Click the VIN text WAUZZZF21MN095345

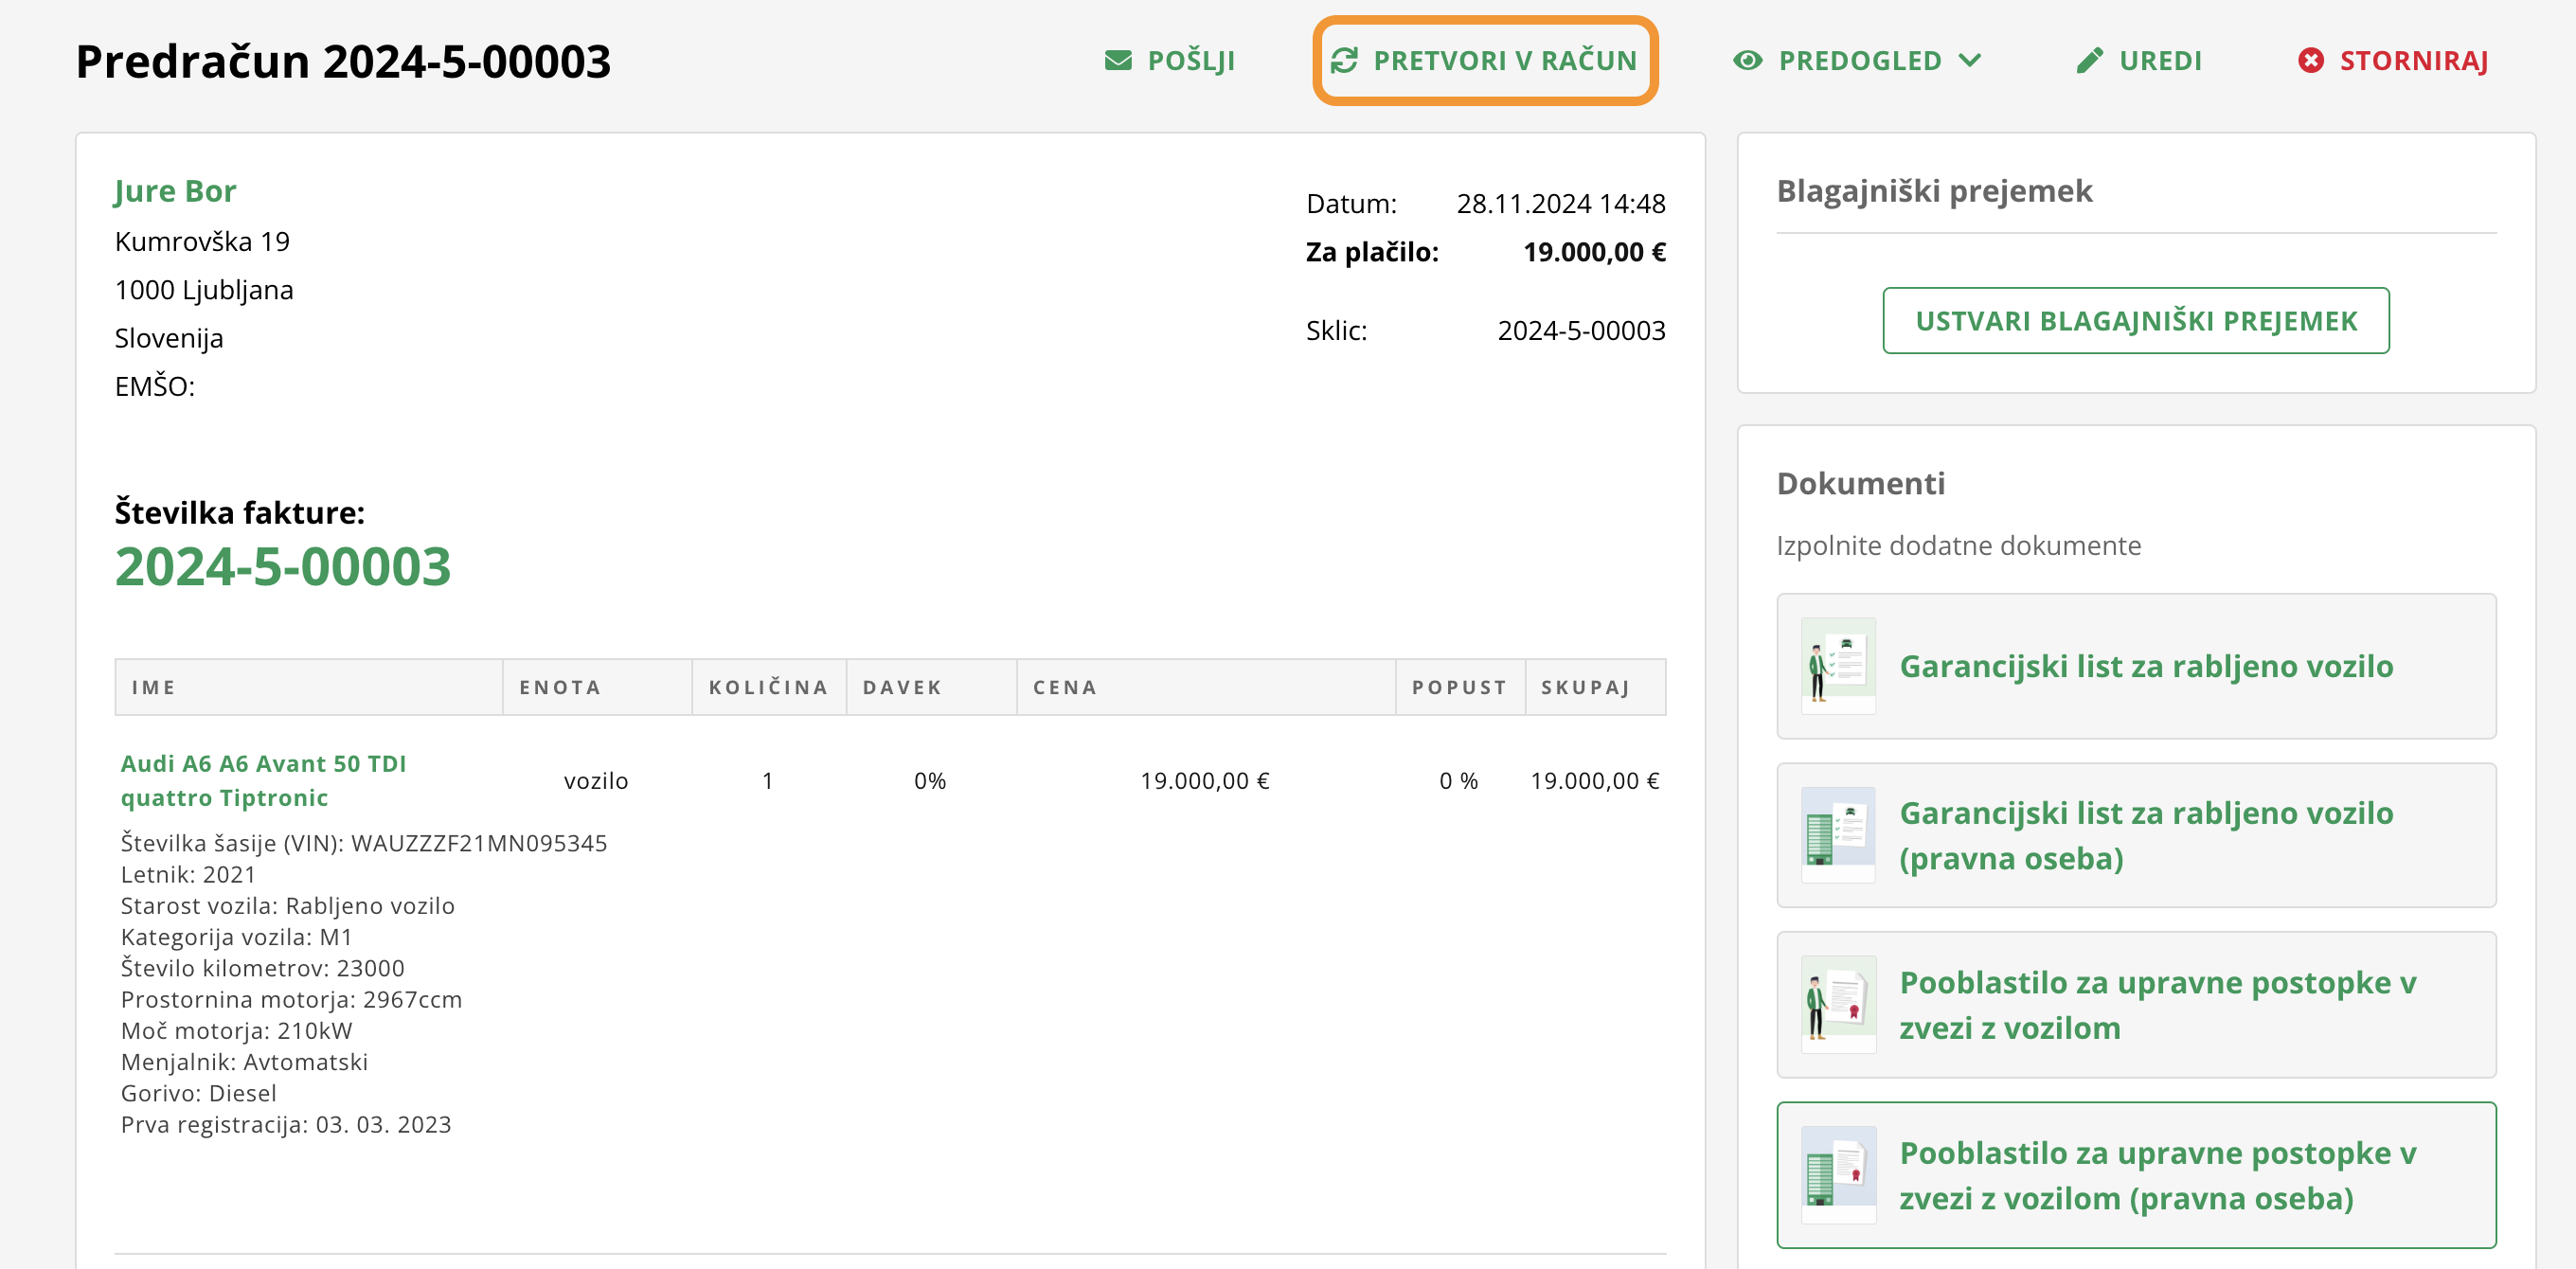pos(479,844)
